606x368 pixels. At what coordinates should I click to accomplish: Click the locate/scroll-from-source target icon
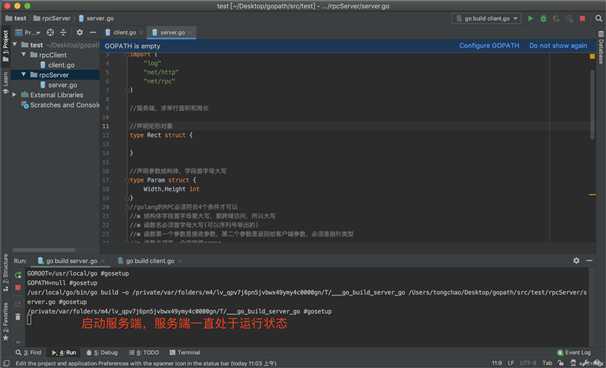click(x=50, y=32)
